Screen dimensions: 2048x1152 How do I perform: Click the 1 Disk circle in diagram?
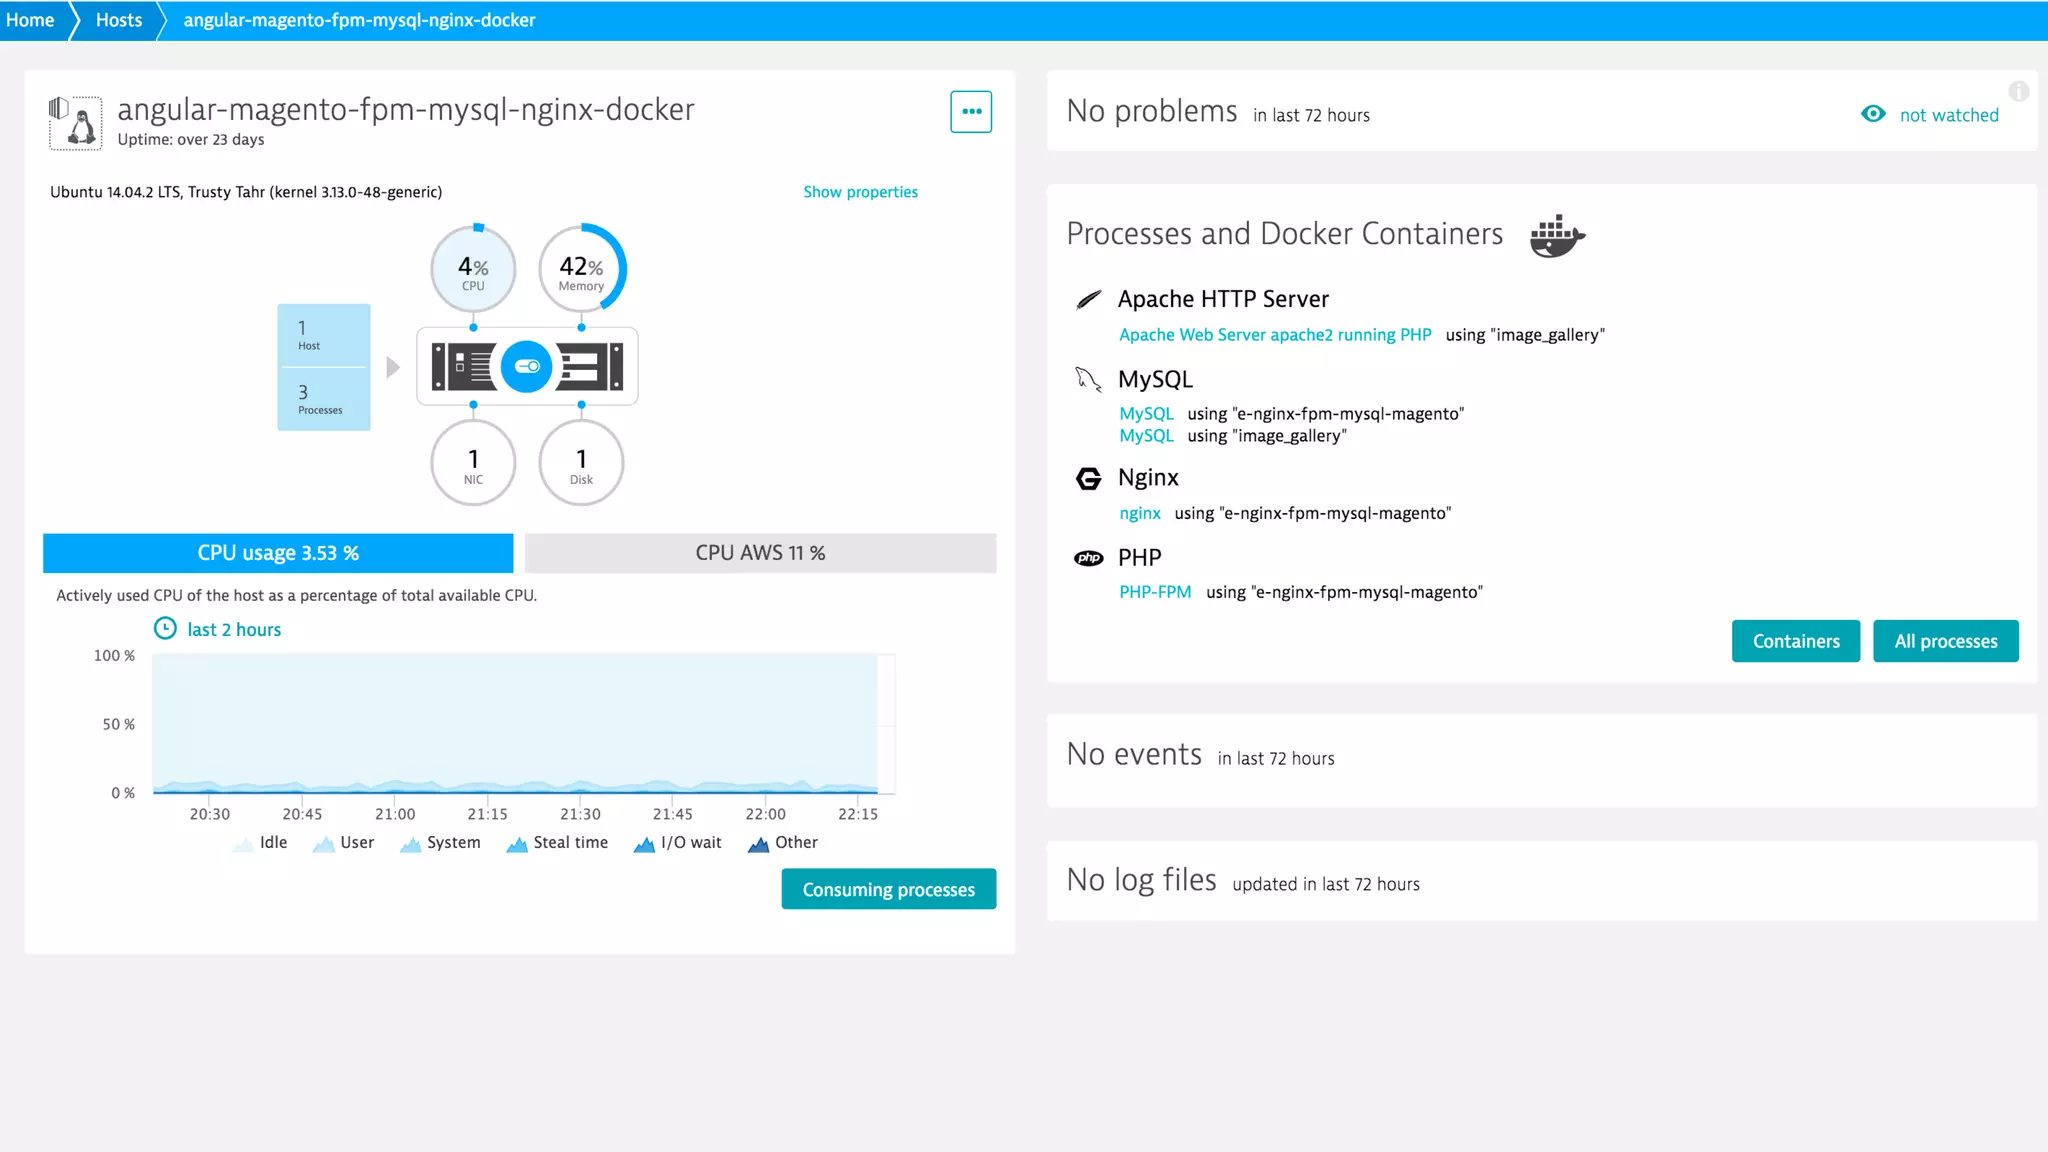(x=581, y=464)
